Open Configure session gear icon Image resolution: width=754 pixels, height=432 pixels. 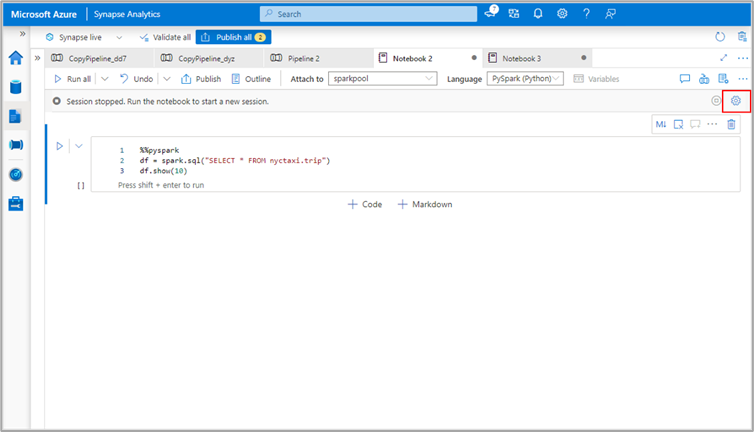coord(736,101)
